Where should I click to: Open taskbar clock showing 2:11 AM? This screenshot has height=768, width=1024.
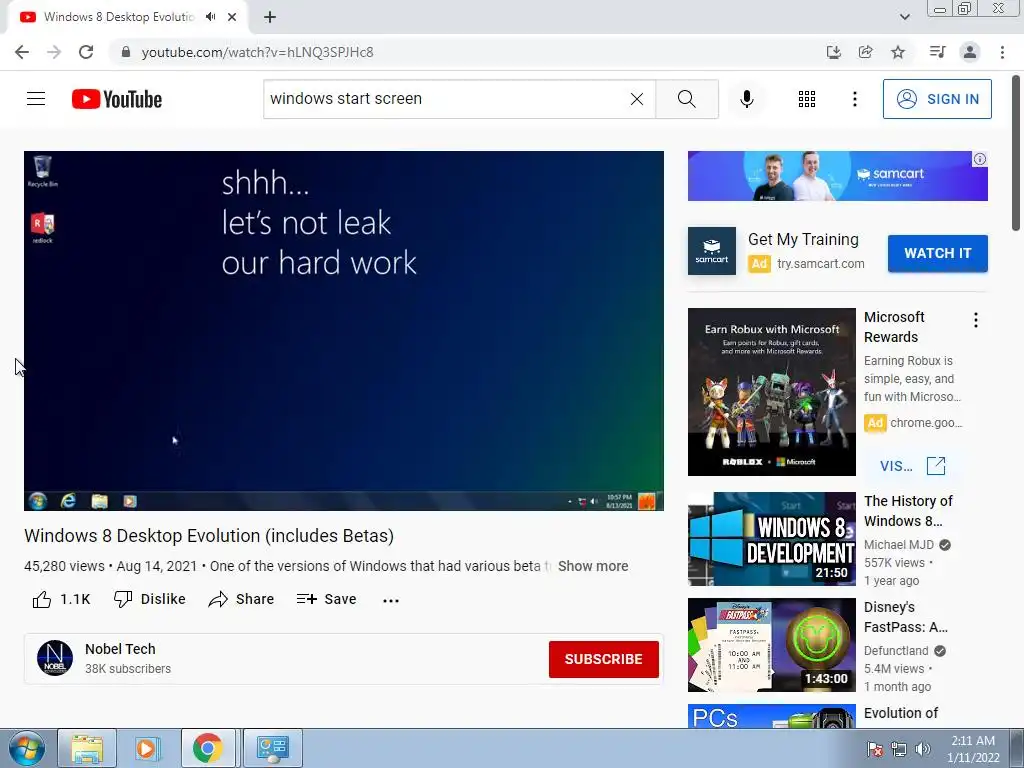point(973,749)
